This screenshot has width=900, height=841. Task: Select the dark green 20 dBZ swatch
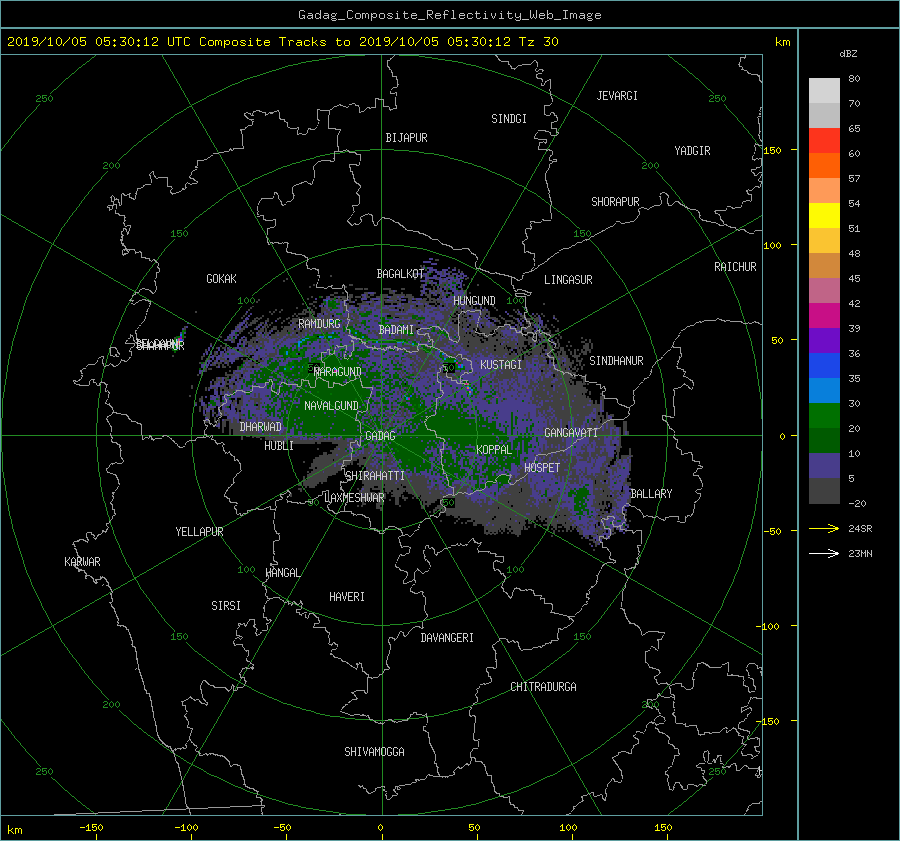[x=824, y=440]
